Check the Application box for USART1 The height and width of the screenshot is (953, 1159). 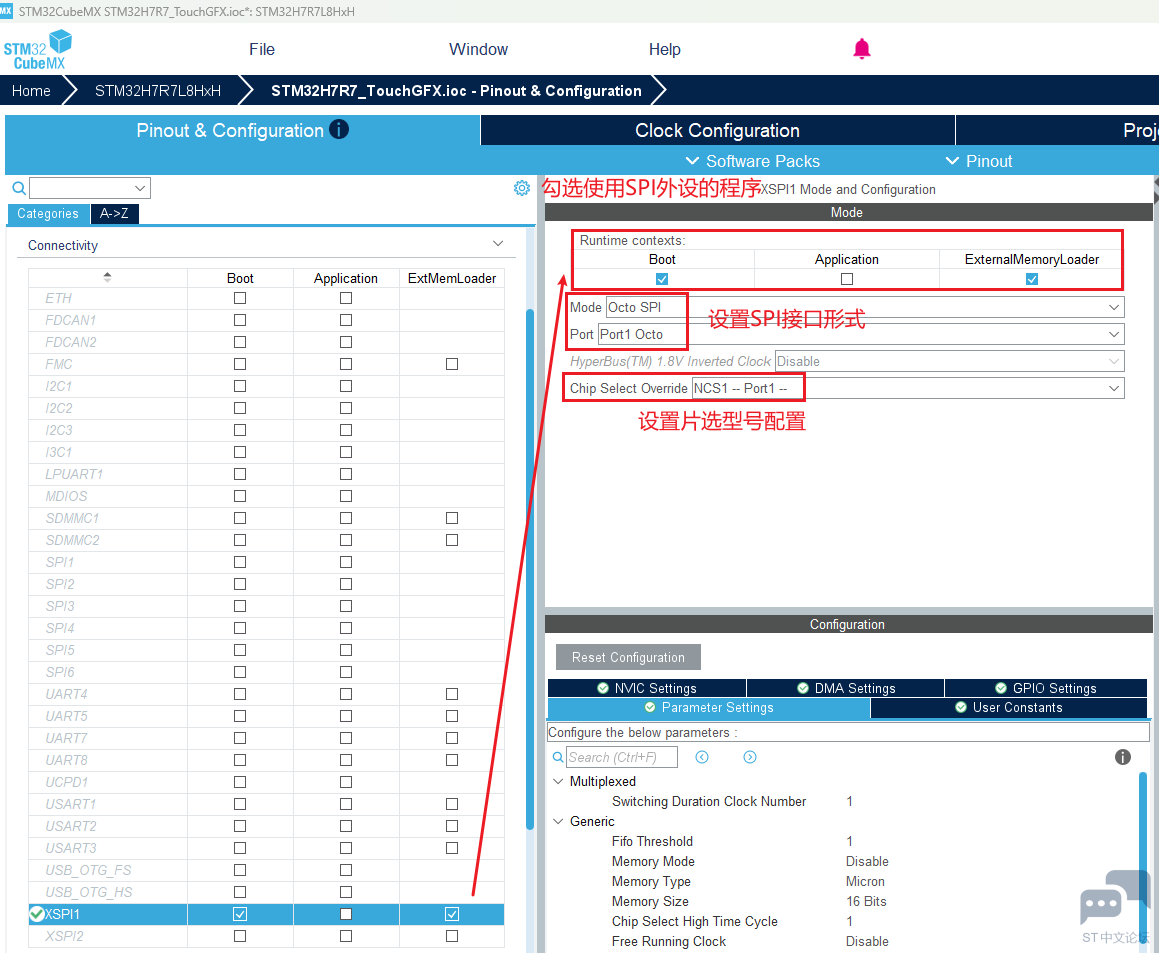tap(346, 804)
